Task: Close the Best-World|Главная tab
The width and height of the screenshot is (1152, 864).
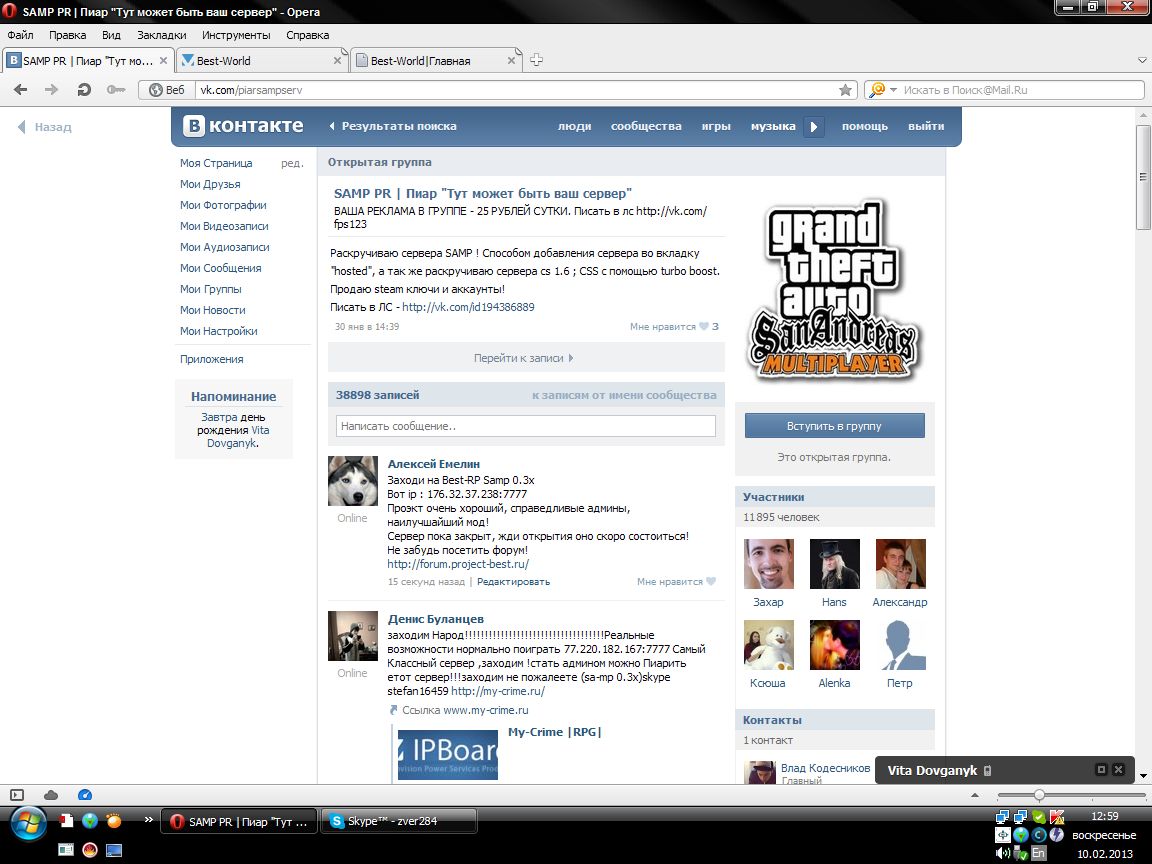Action: 511,61
